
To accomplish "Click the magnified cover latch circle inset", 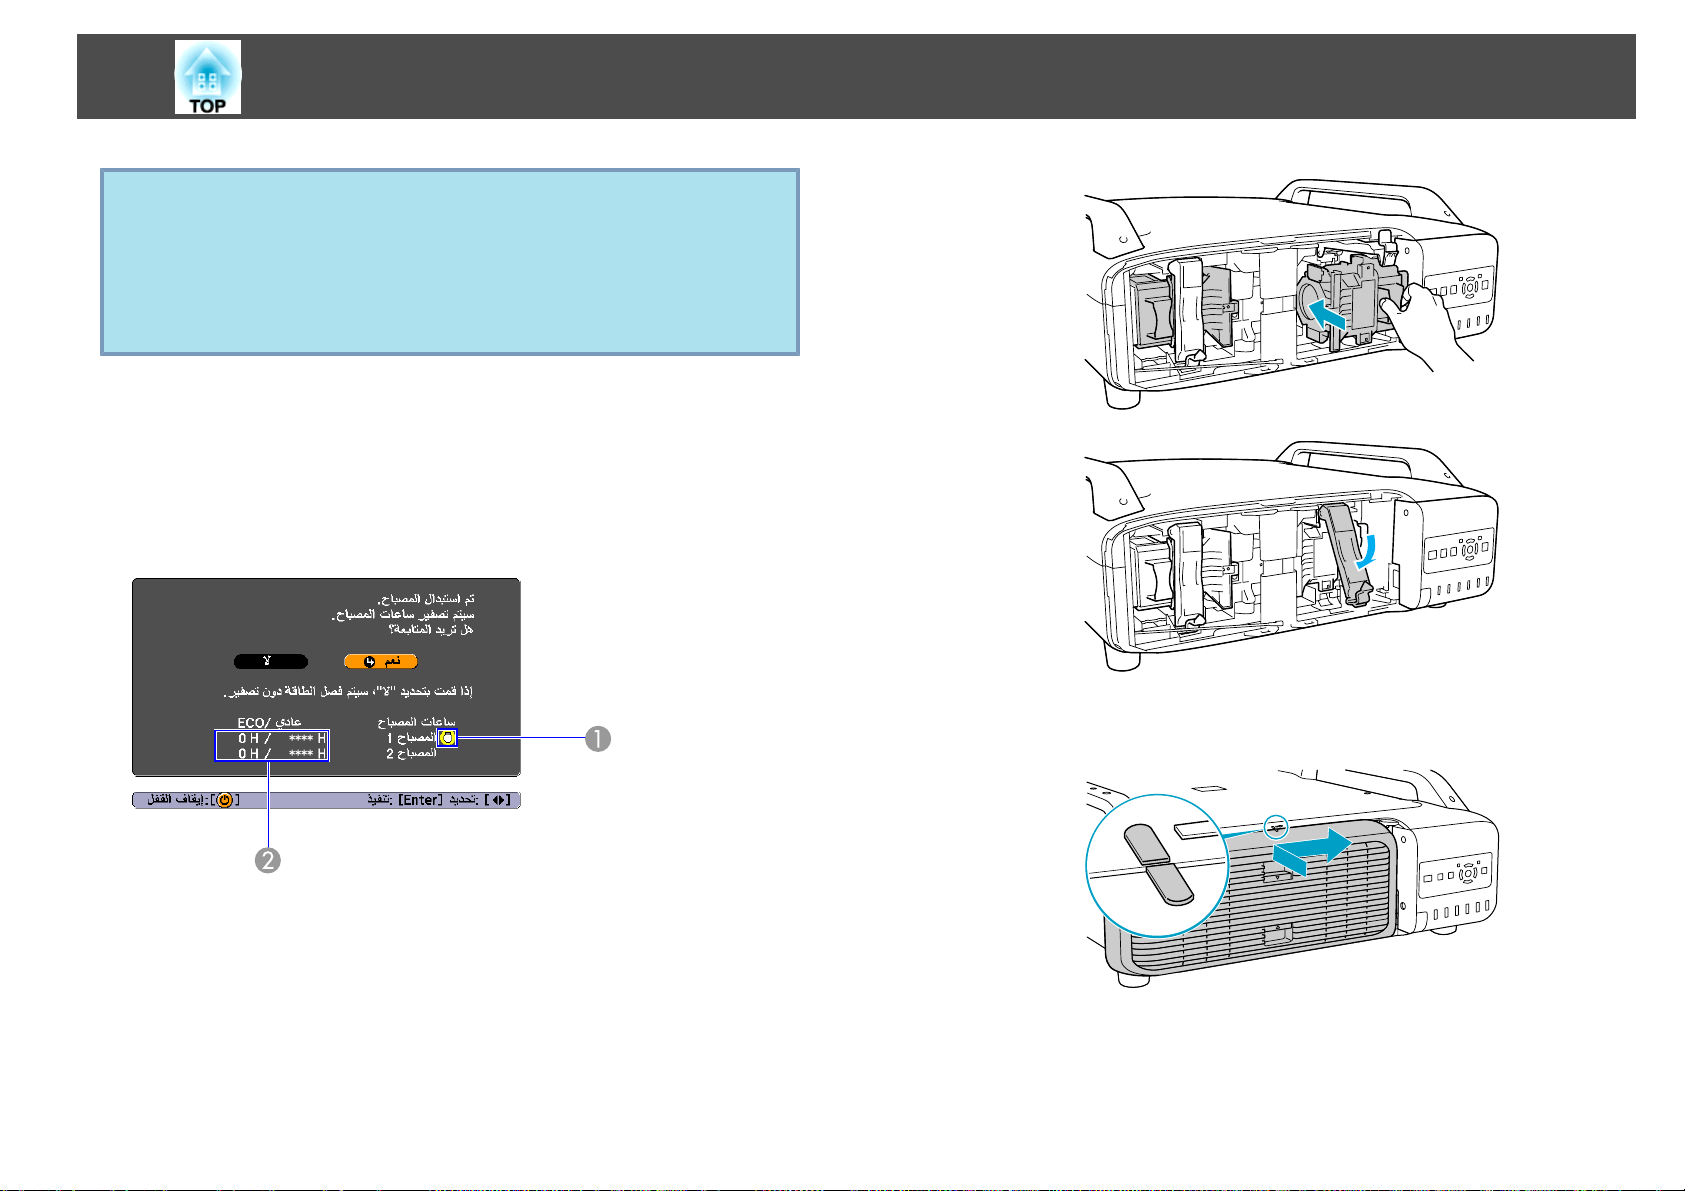I will point(1157,866).
